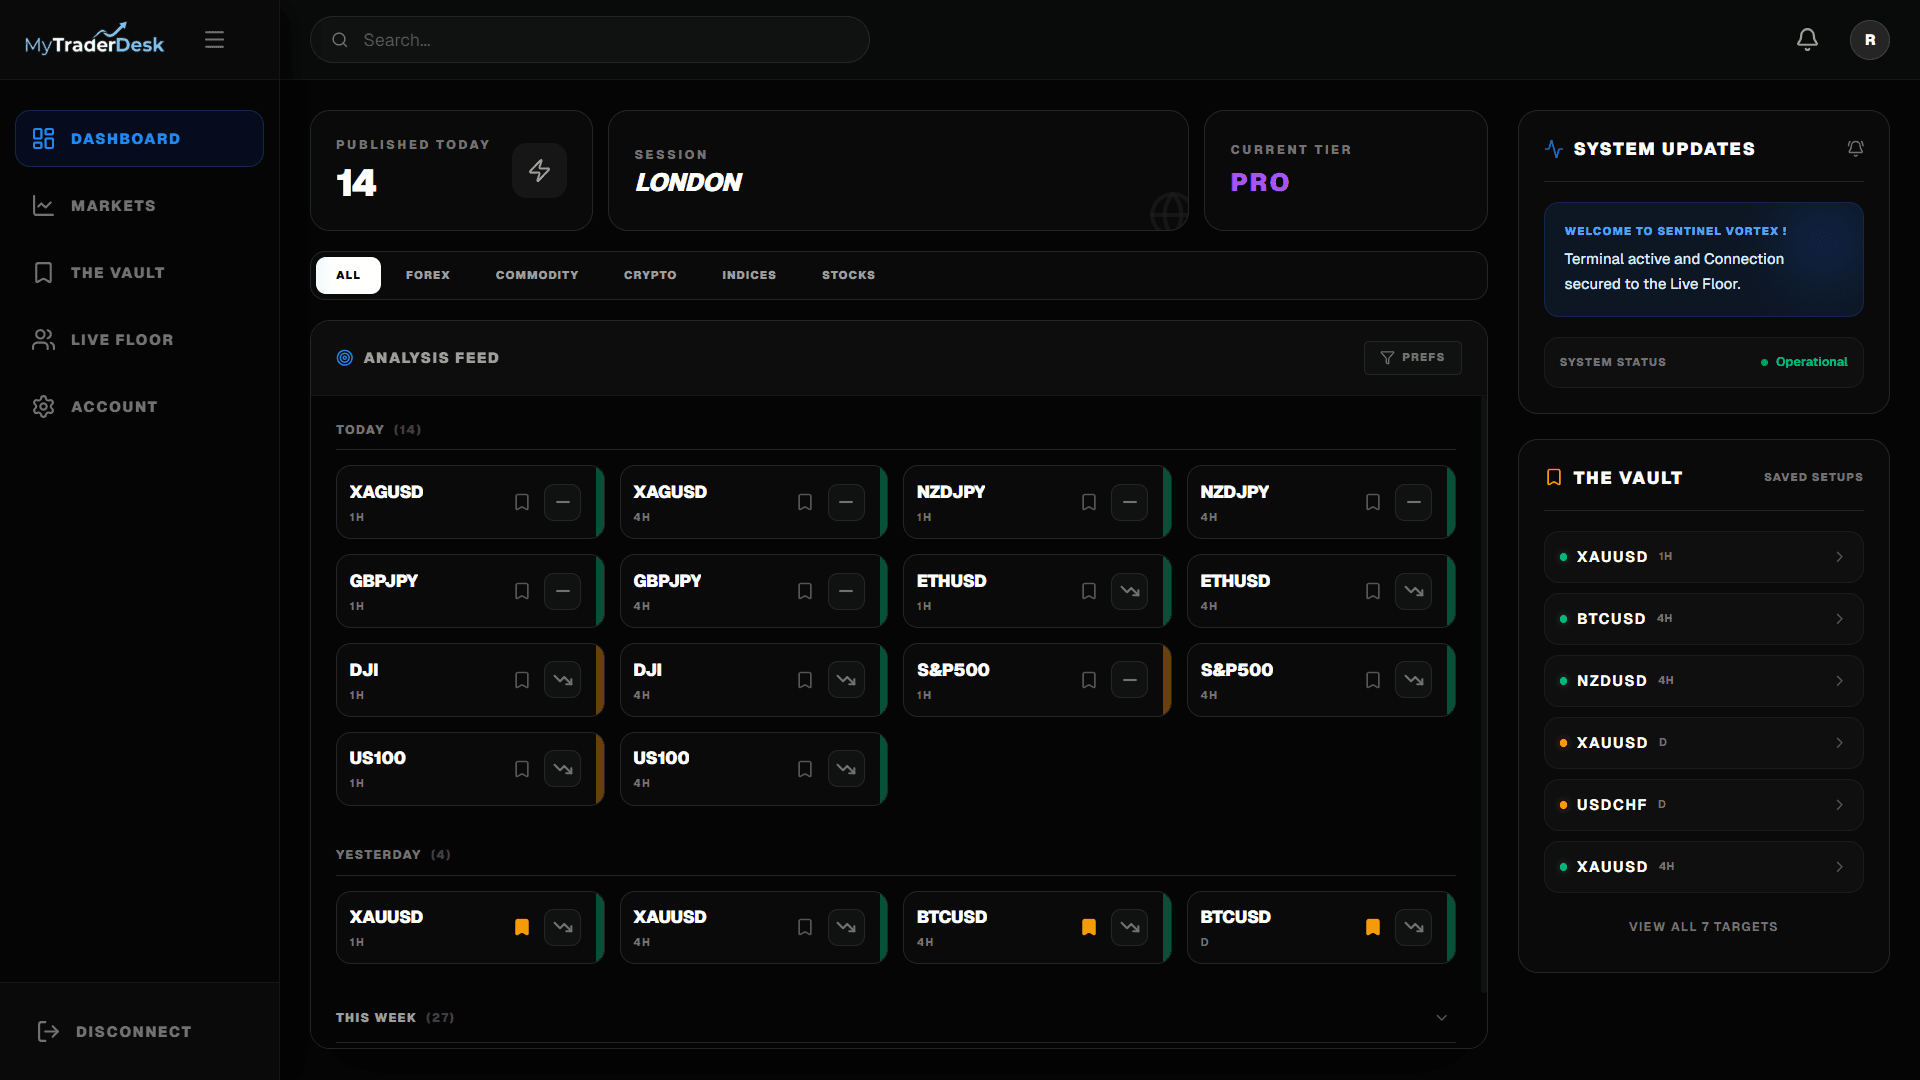The width and height of the screenshot is (1920, 1080).
Task: Click VIEW ALL 7 TARGETS link
Action: tap(1703, 926)
